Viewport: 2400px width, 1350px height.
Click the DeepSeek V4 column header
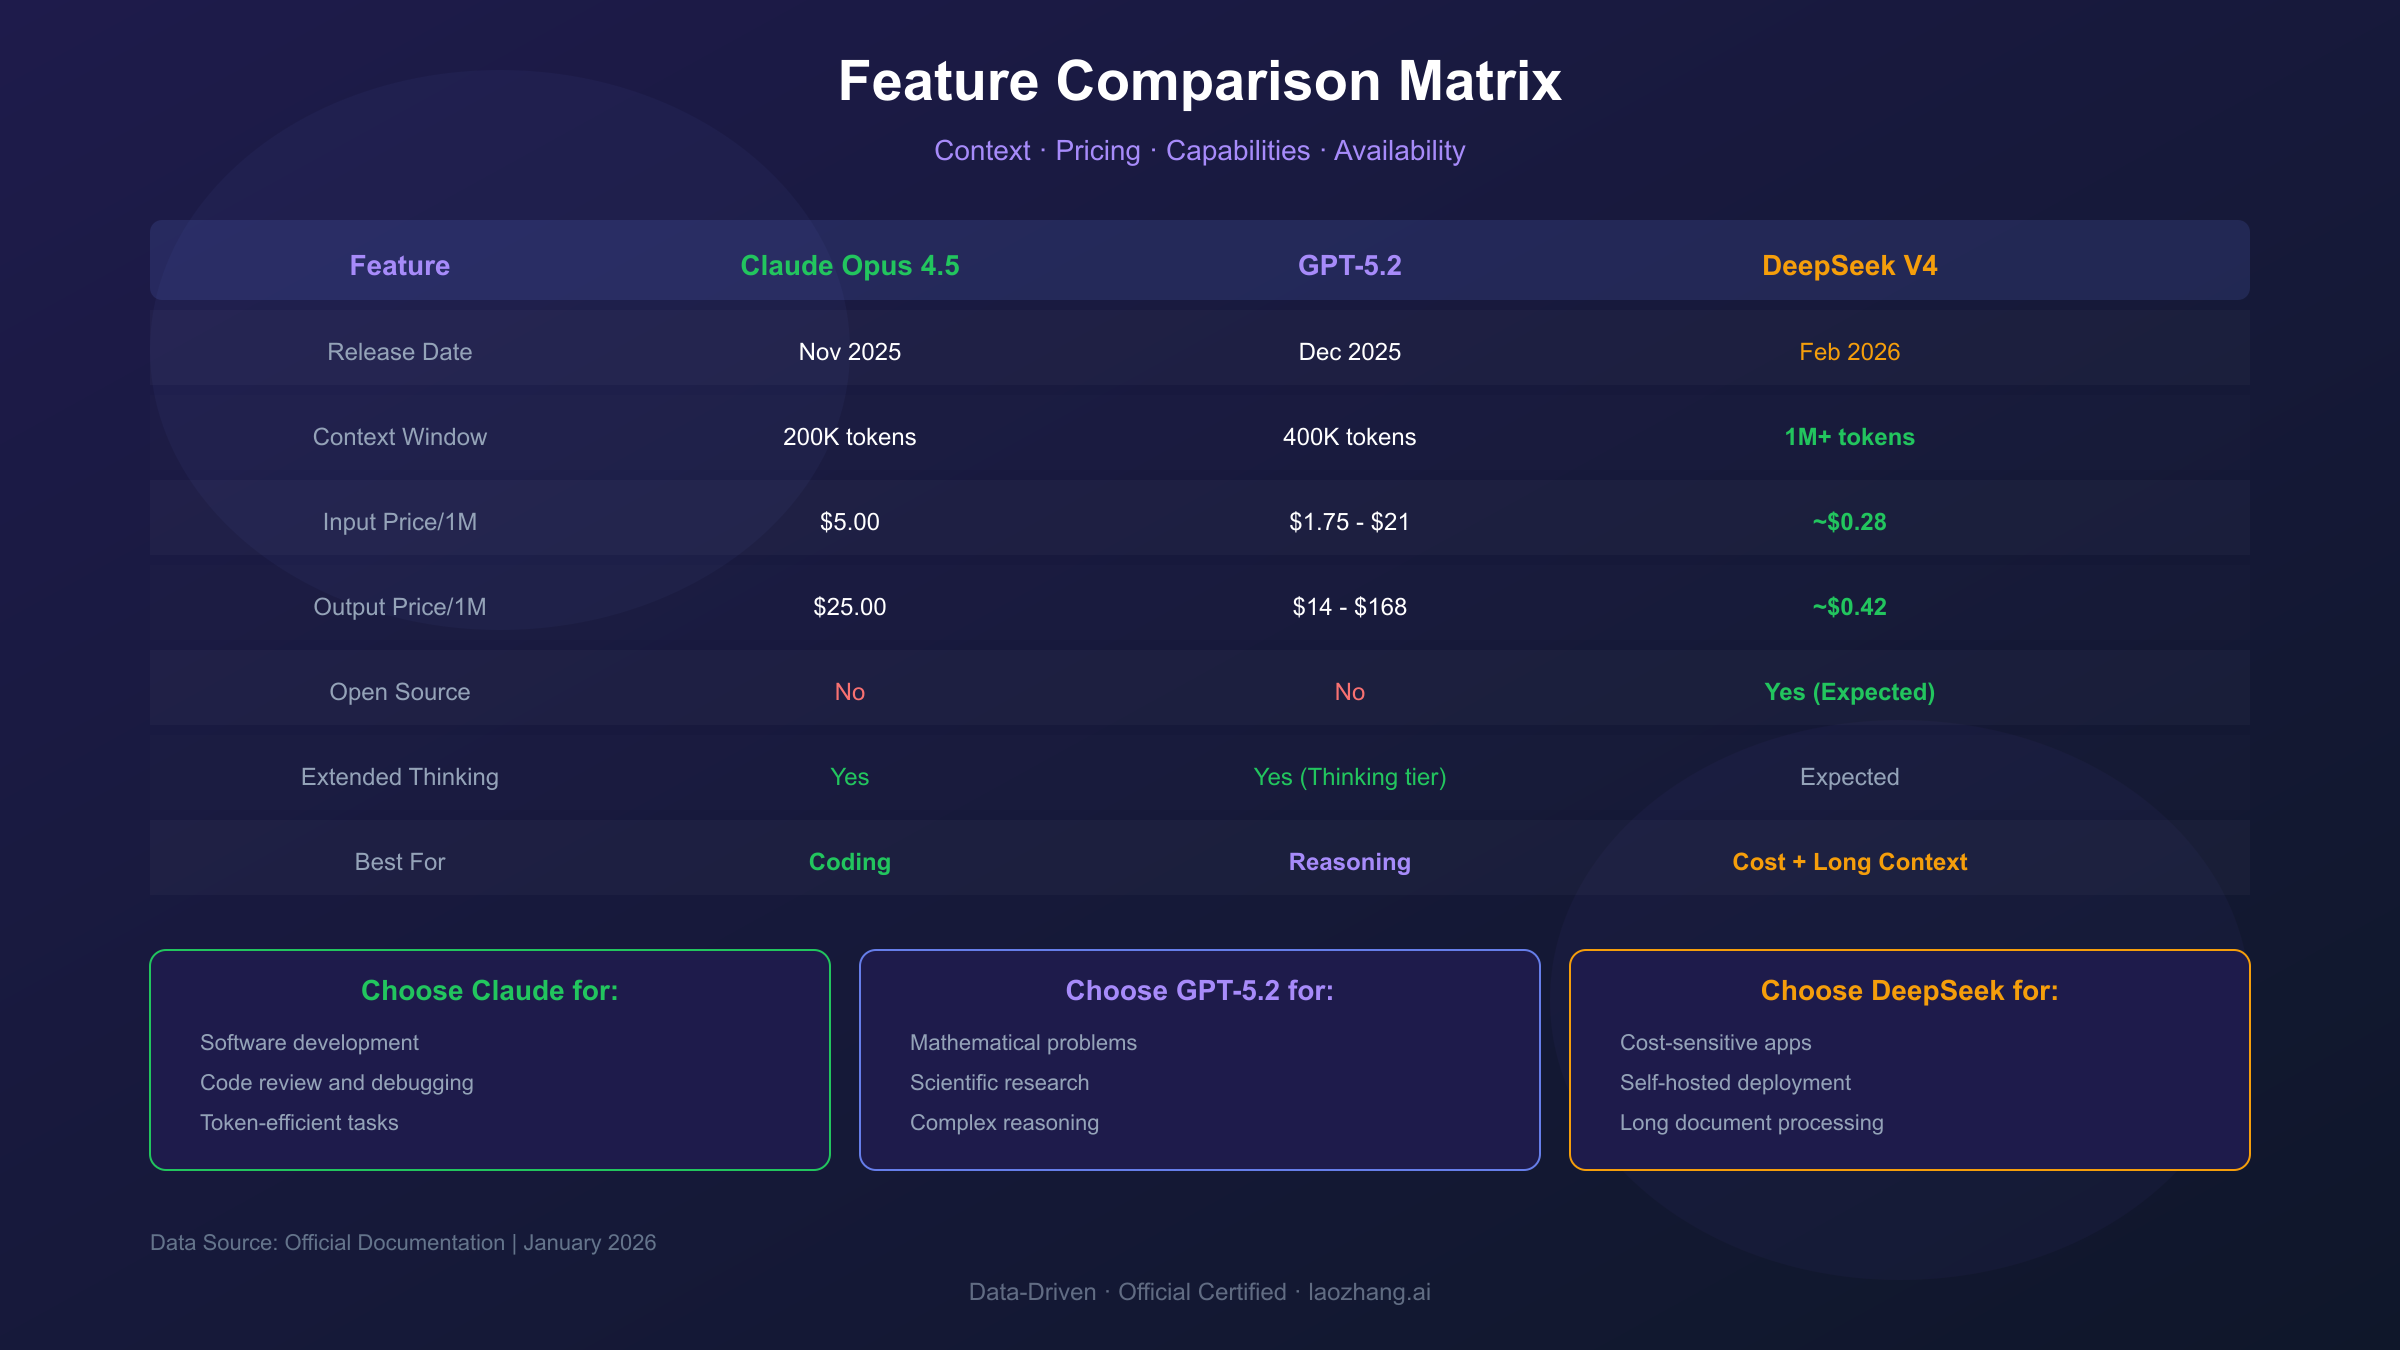pos(1848,265)
